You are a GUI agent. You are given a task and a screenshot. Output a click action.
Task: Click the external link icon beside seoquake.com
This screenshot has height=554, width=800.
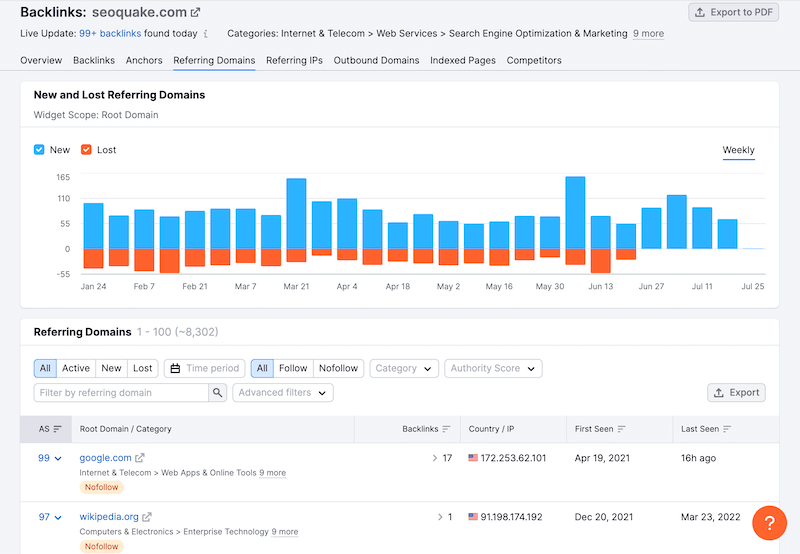[x=196, y=13]
